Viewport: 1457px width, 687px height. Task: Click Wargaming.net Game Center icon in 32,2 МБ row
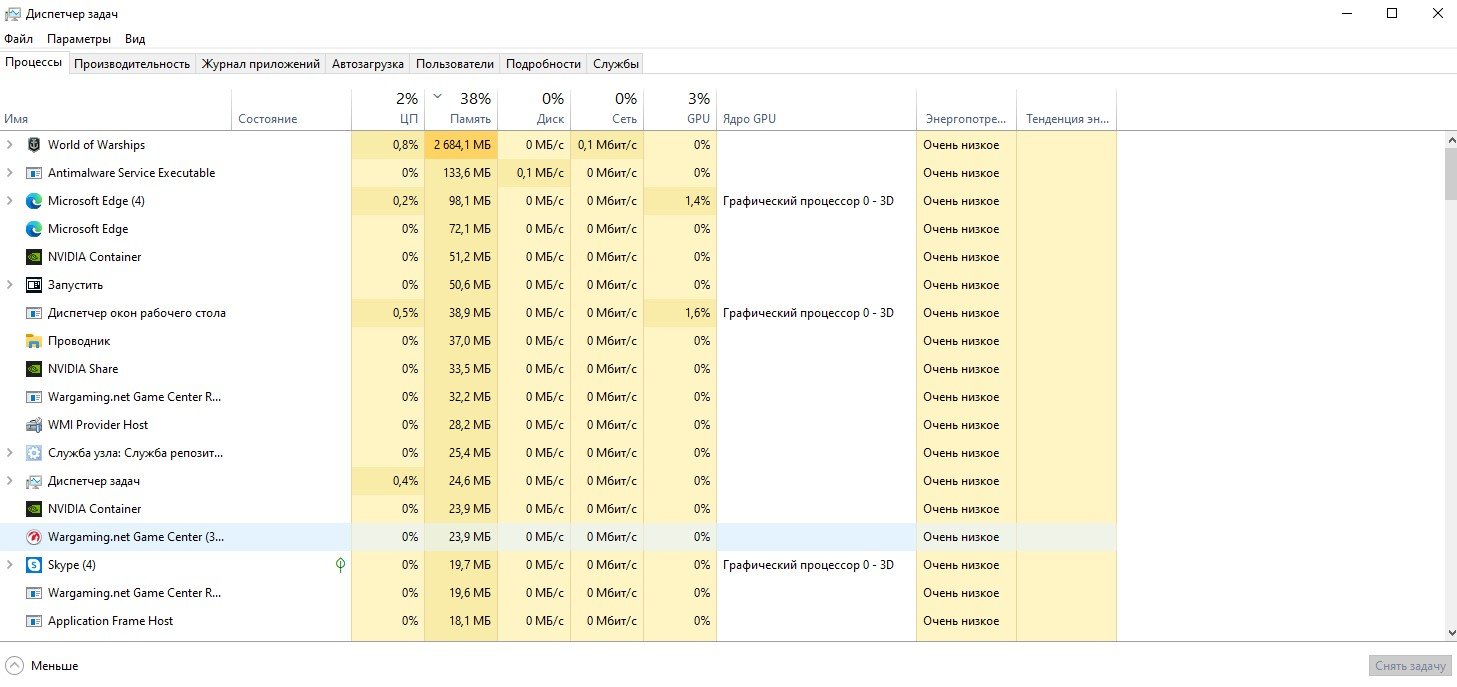[x=33, y=397]
